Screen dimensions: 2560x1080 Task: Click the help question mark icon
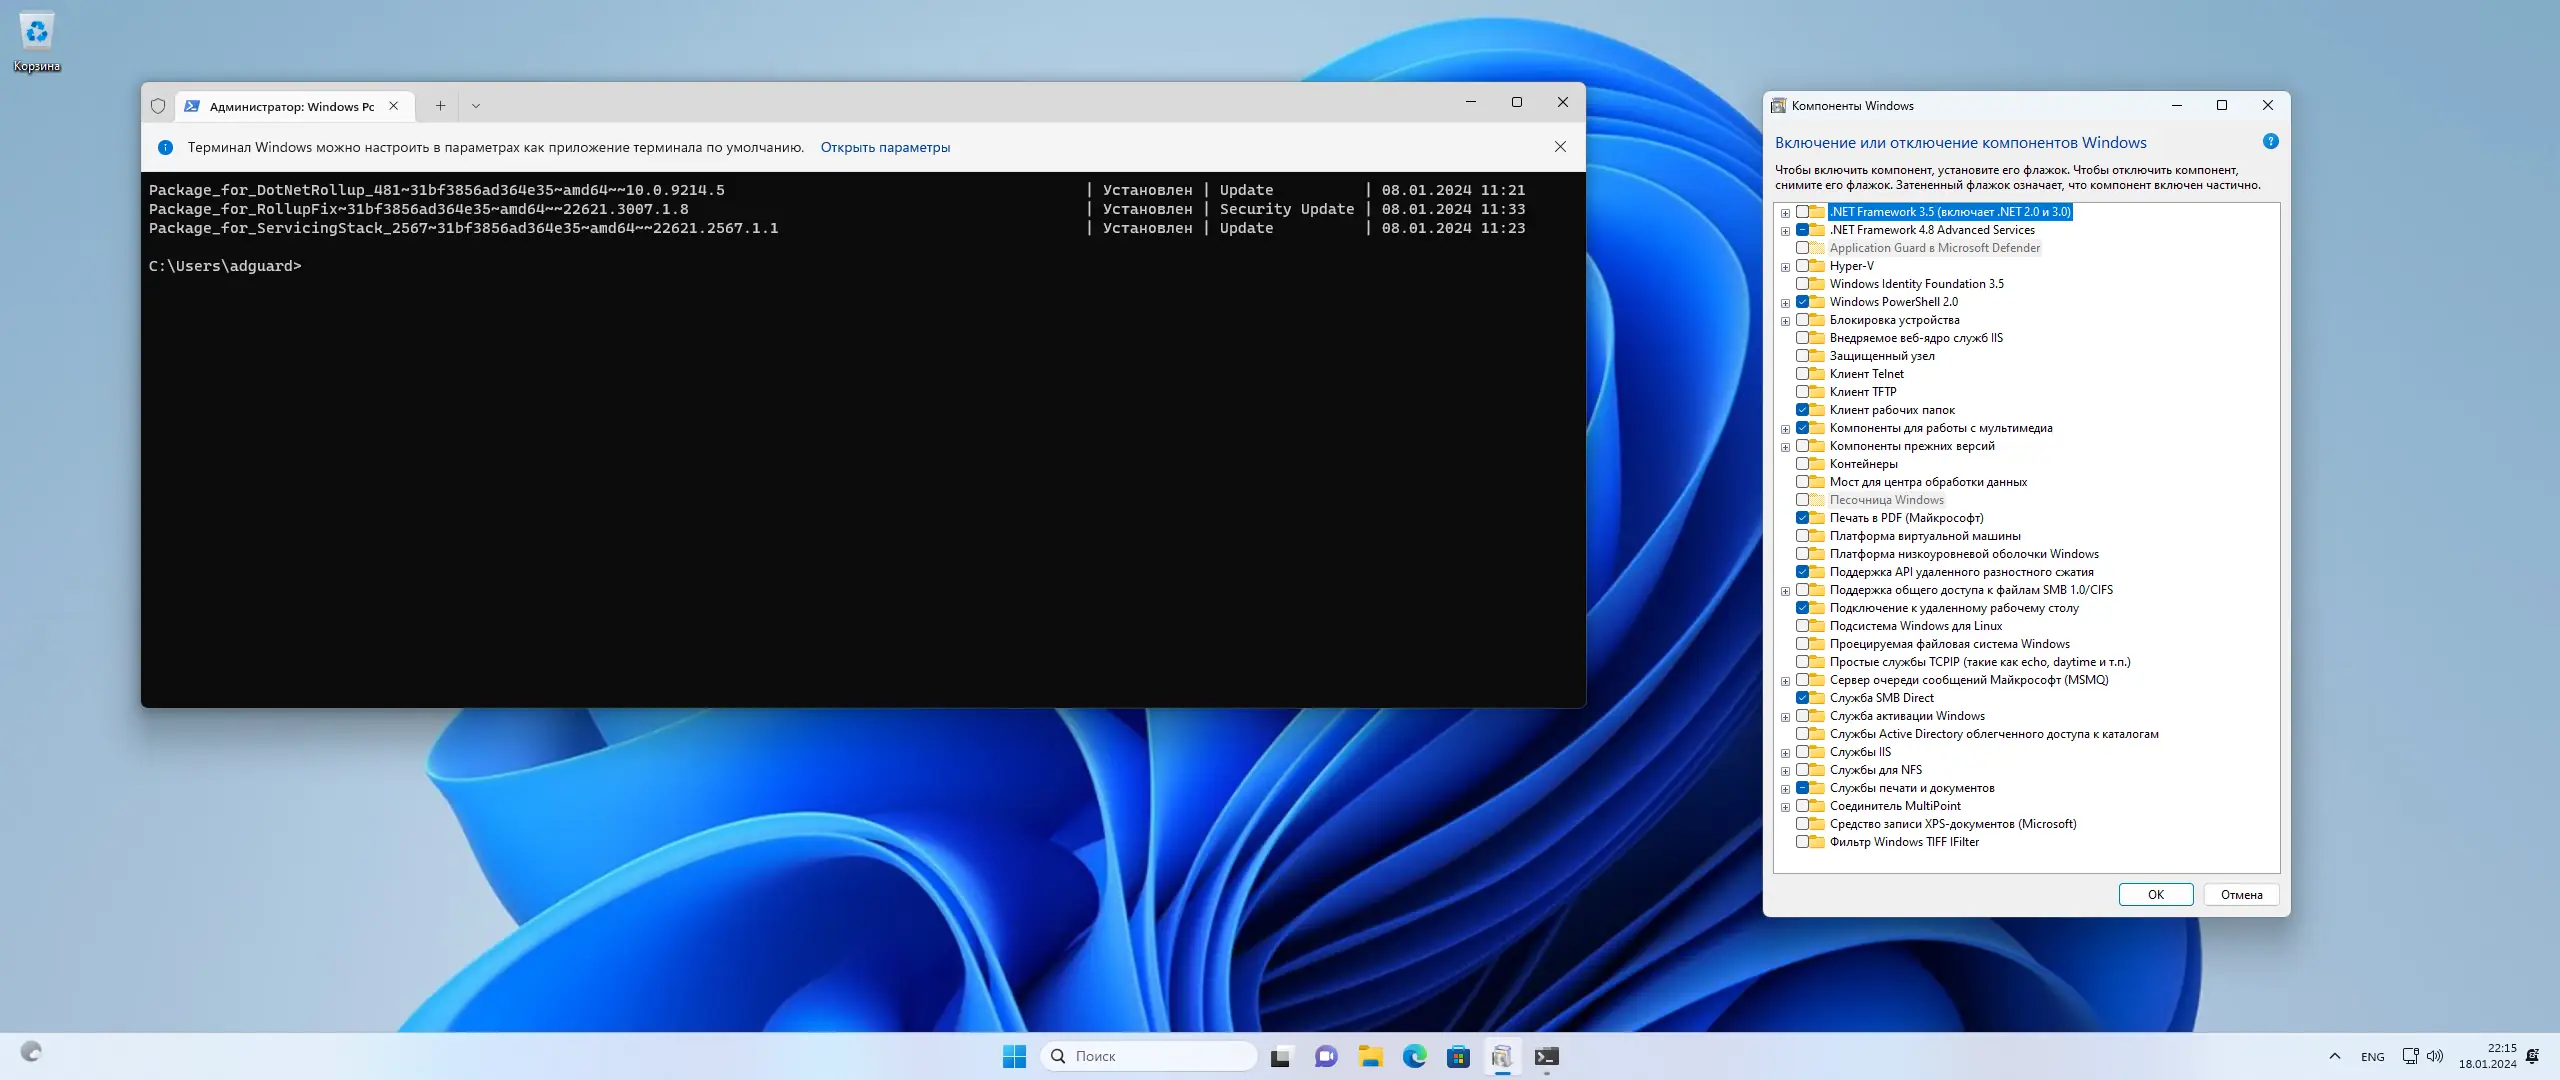(x=2270, y=142)
